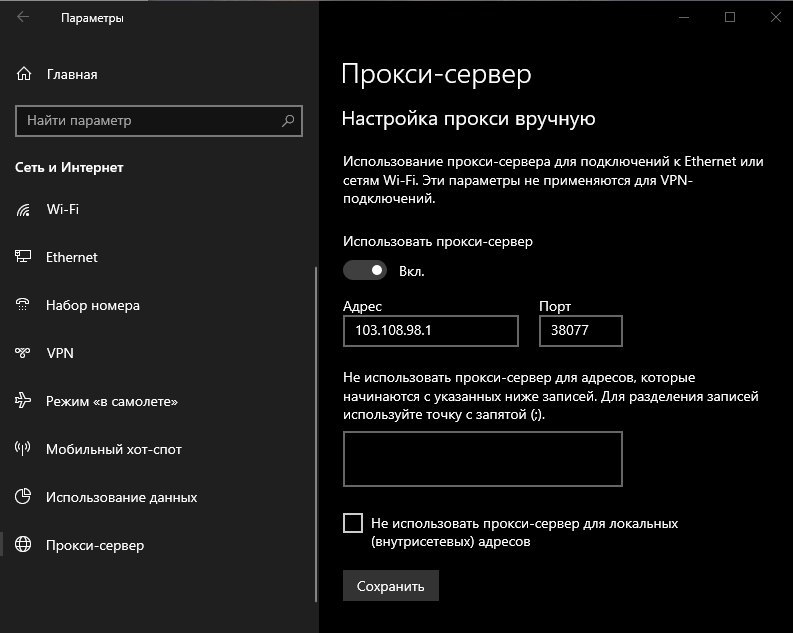Close the Параметры window

(x=775, y=17)
